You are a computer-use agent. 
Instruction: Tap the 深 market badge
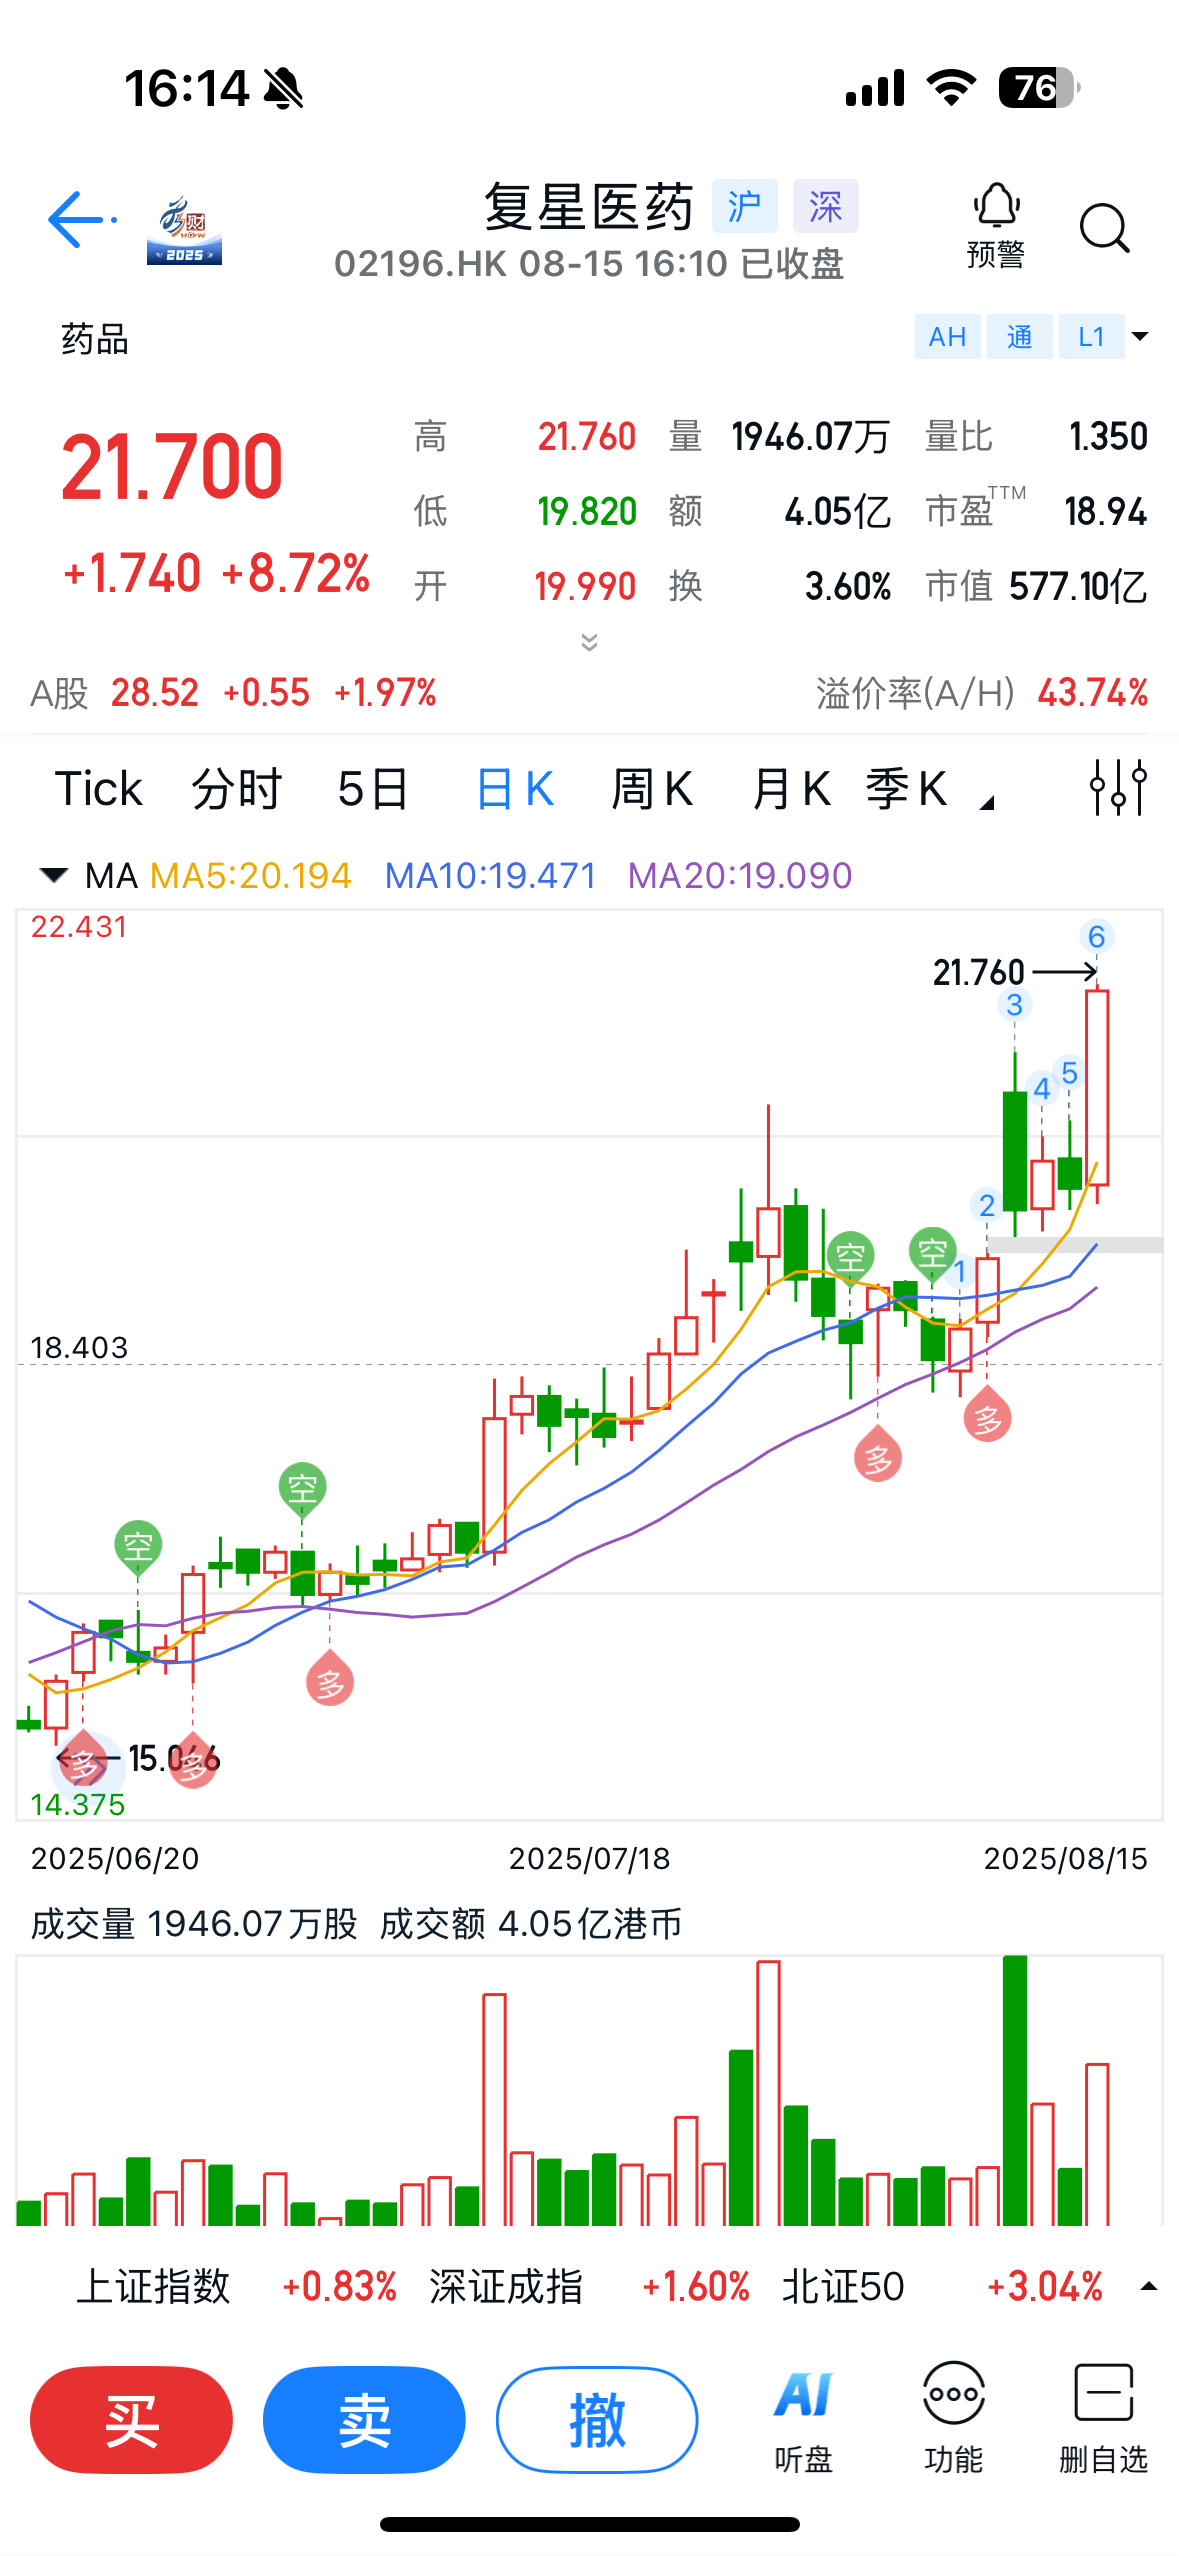click(x=825, y=207)
